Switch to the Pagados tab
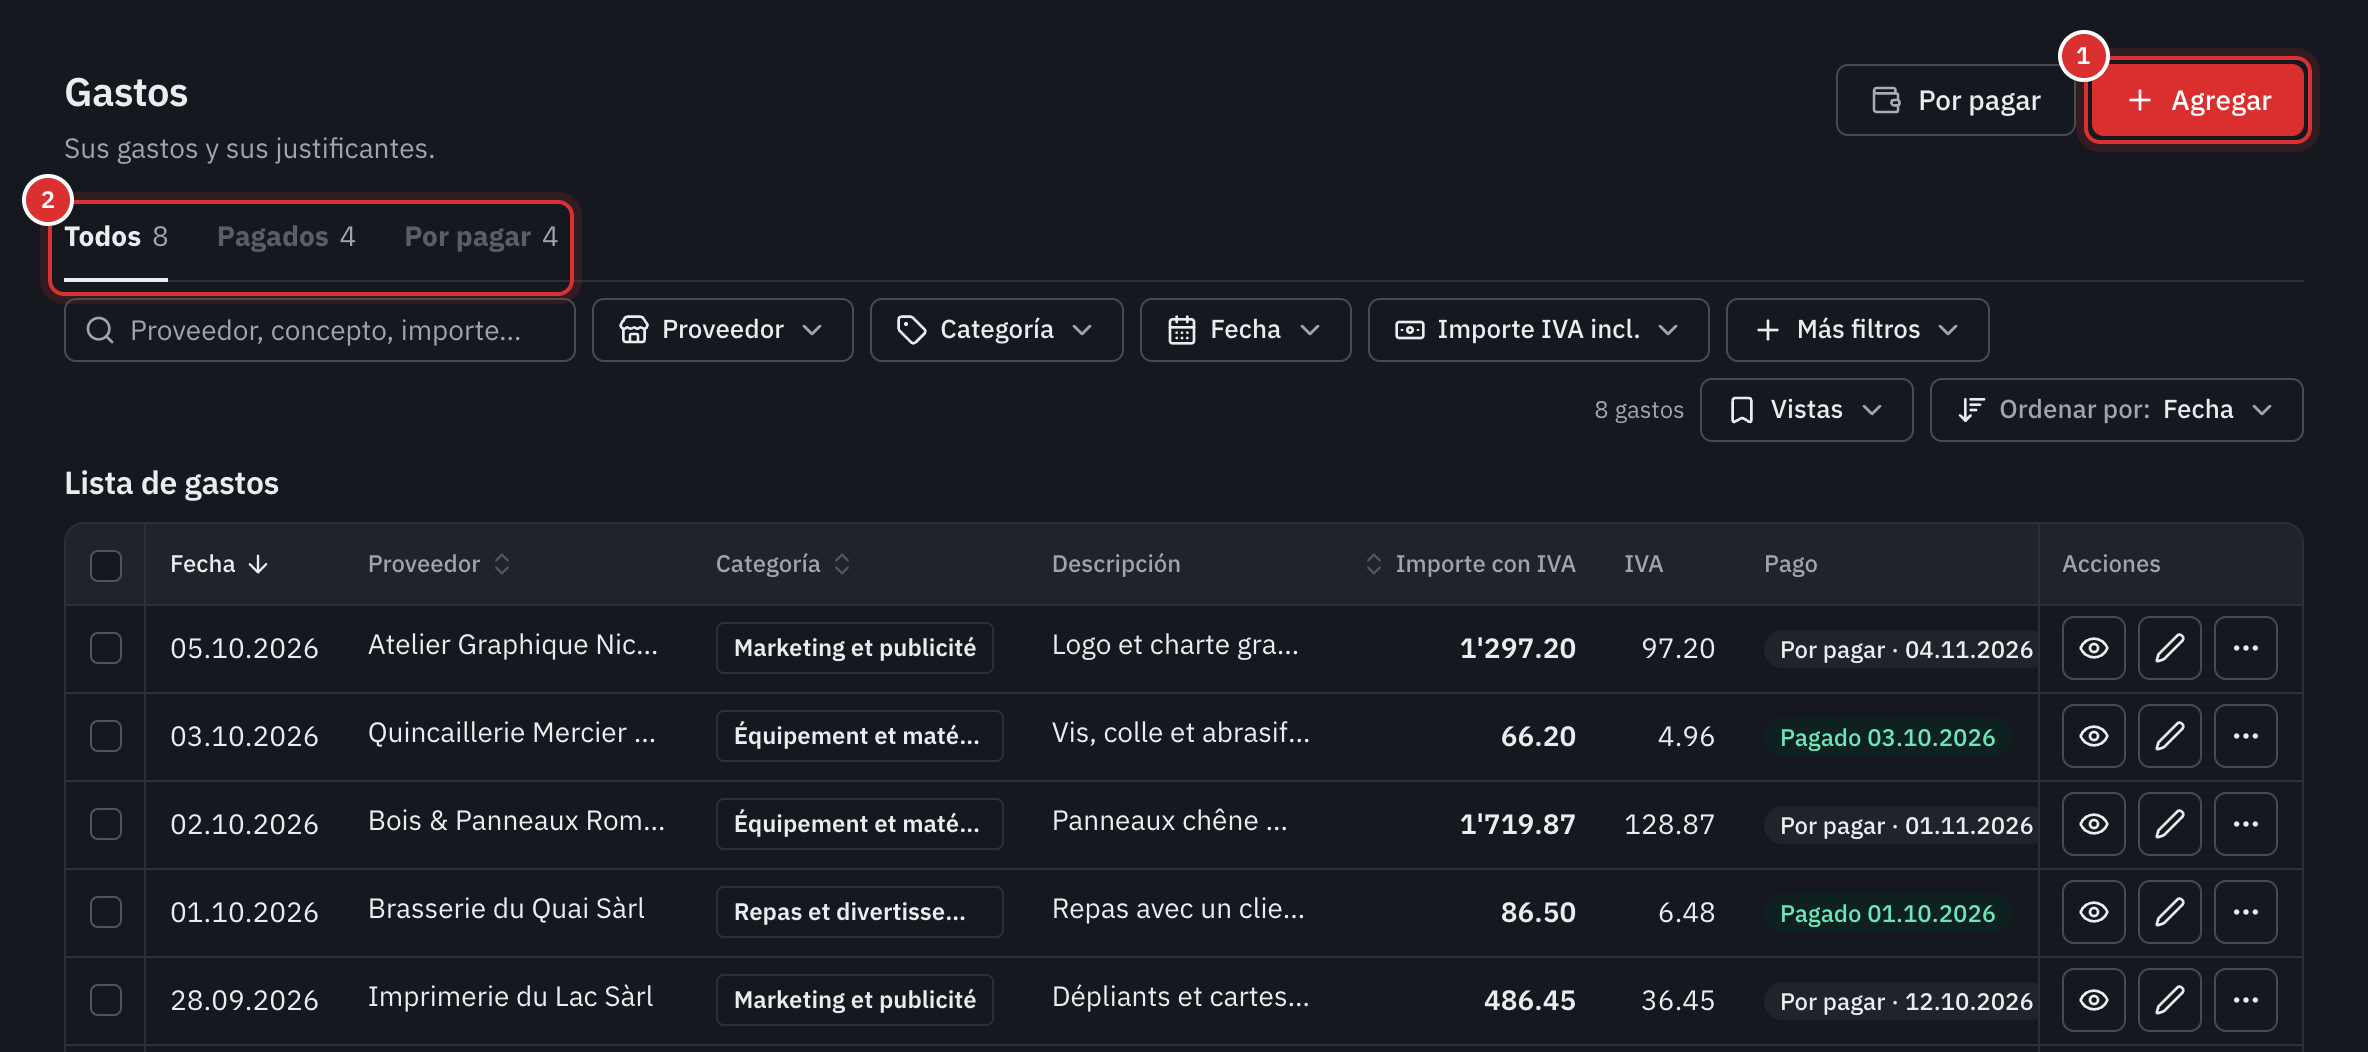The image size is (2368, 1052). tap(286, 237)
